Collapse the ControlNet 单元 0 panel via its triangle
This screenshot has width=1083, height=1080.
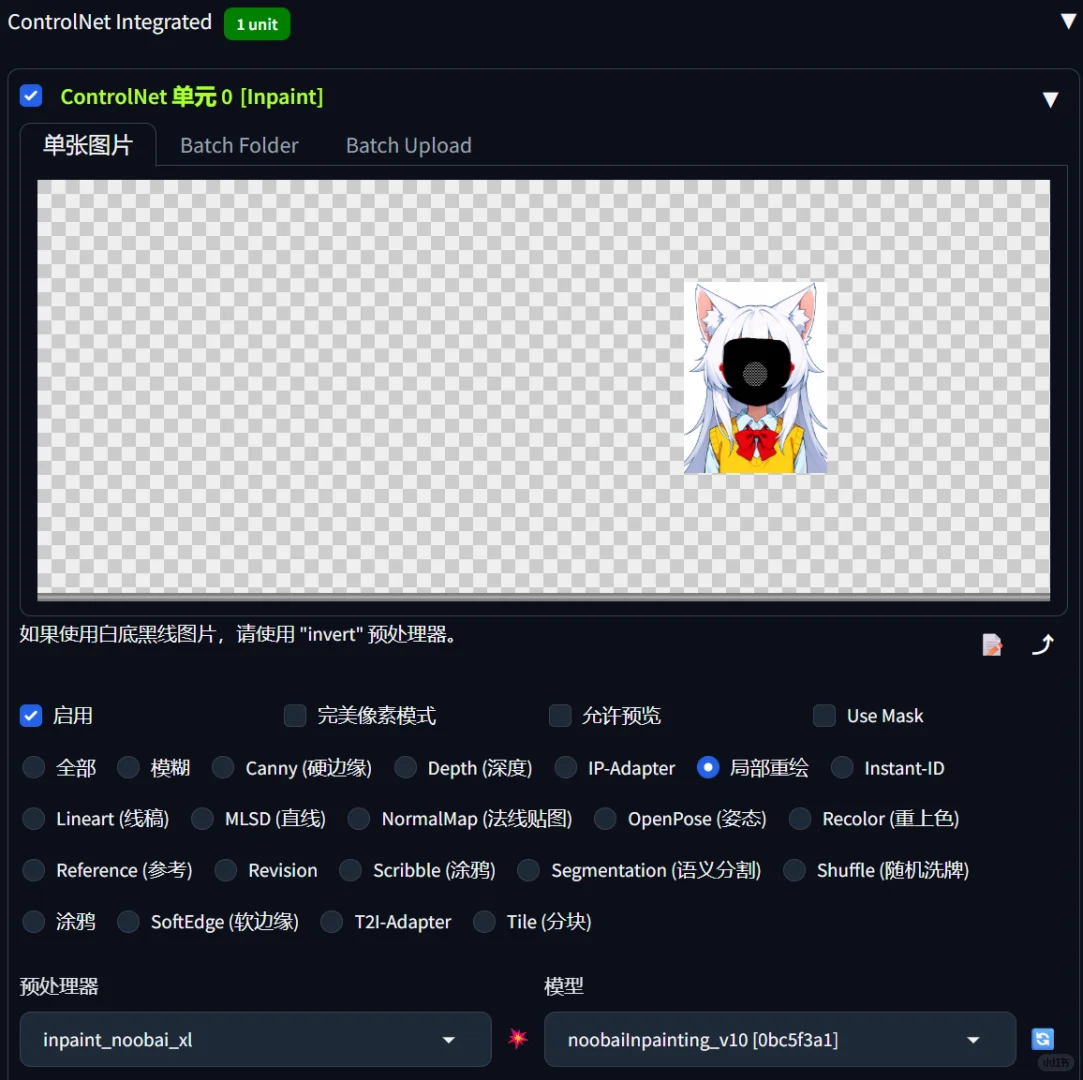pos(1050,99)
